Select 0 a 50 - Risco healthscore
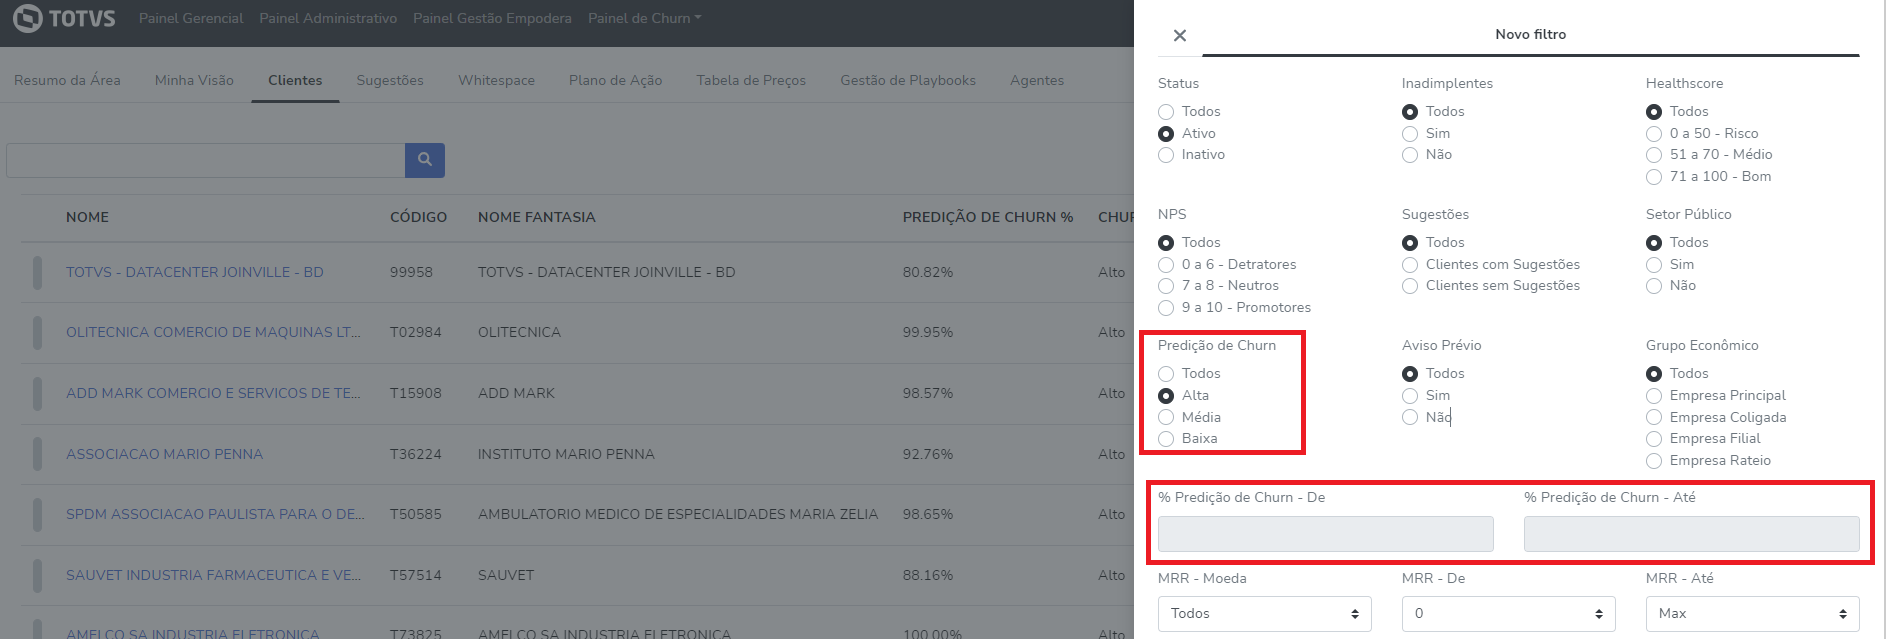This screenshot has height=639, width=1886. [1654, 134]
